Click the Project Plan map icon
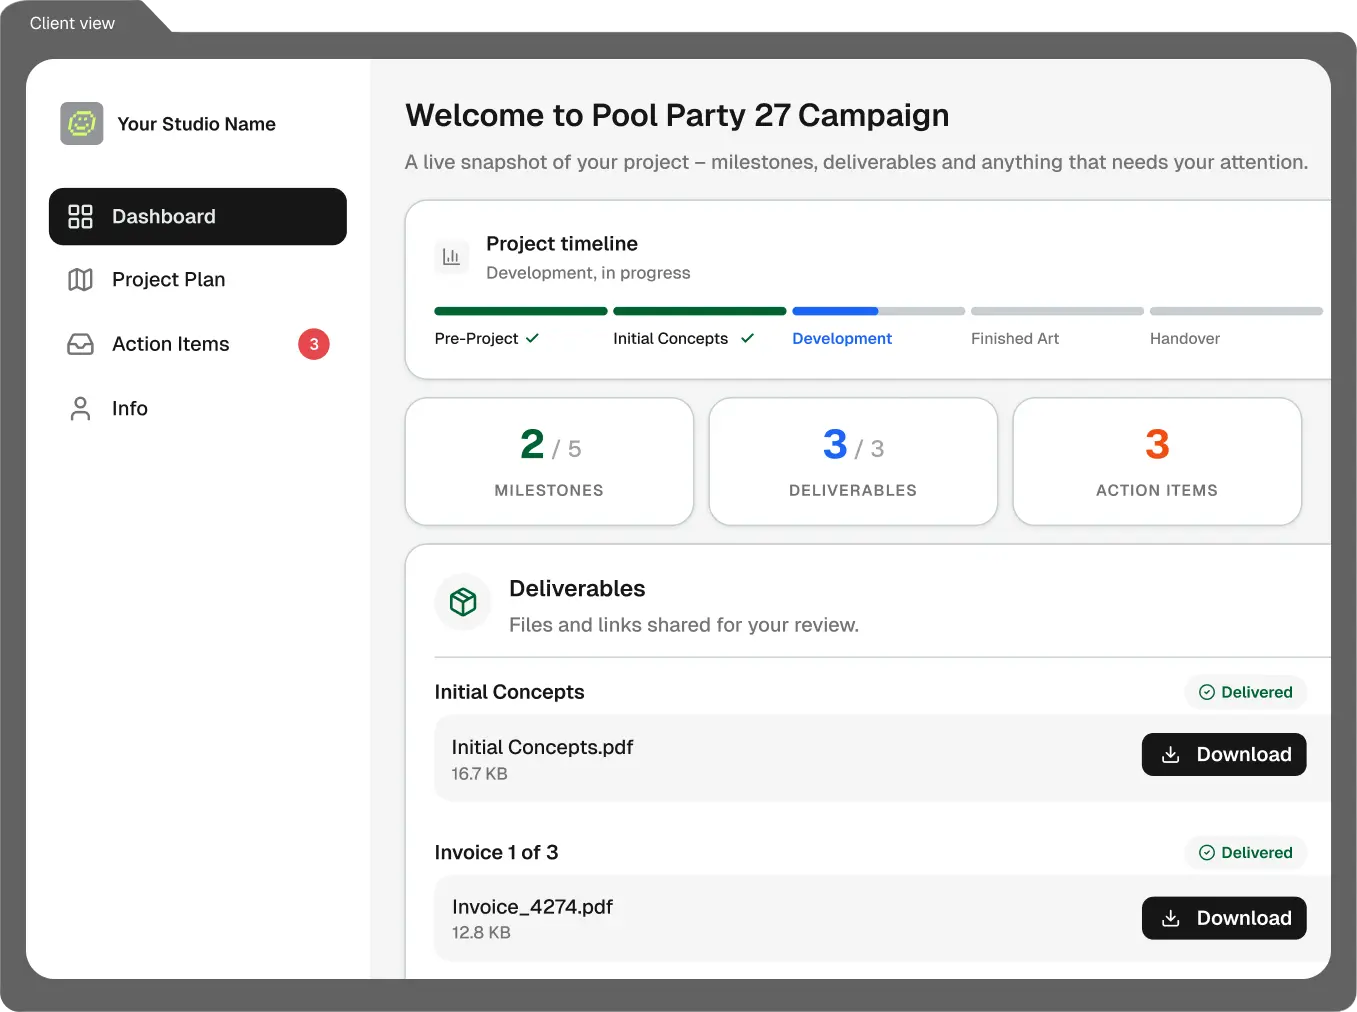This screenshot has height=1012, width=1357. (80, 280)
